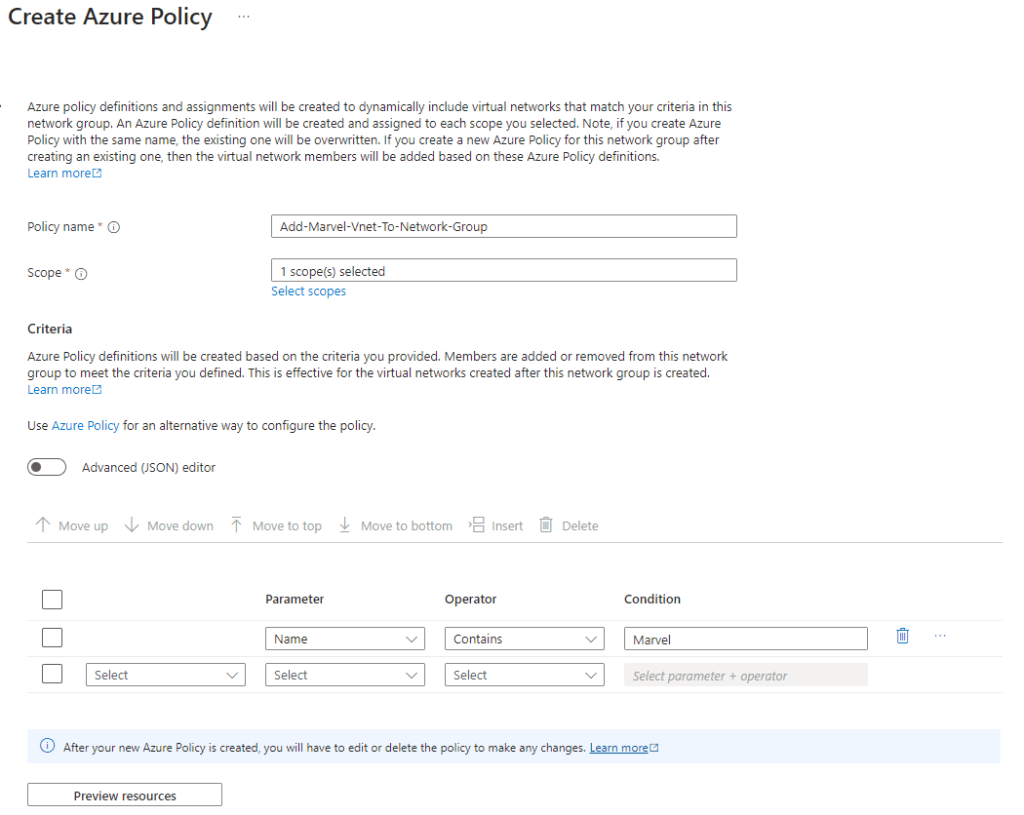1024x815 pixels.
Task: Click the Preview resources button
Action: pyautogui.click(x=124, y=796)
